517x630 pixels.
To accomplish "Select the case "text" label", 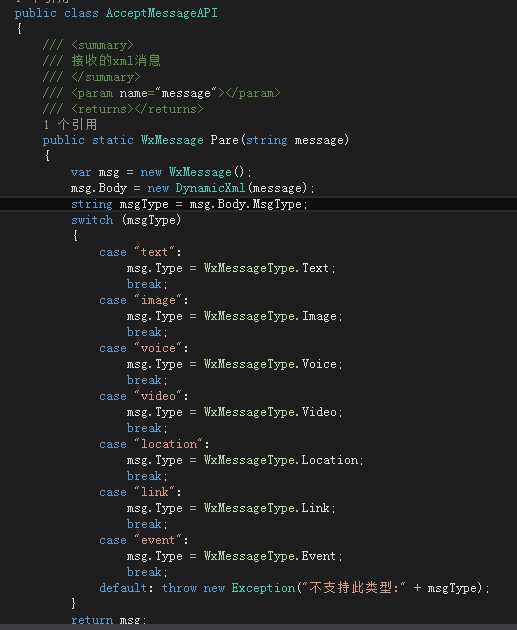I will [x=140, y=252].
